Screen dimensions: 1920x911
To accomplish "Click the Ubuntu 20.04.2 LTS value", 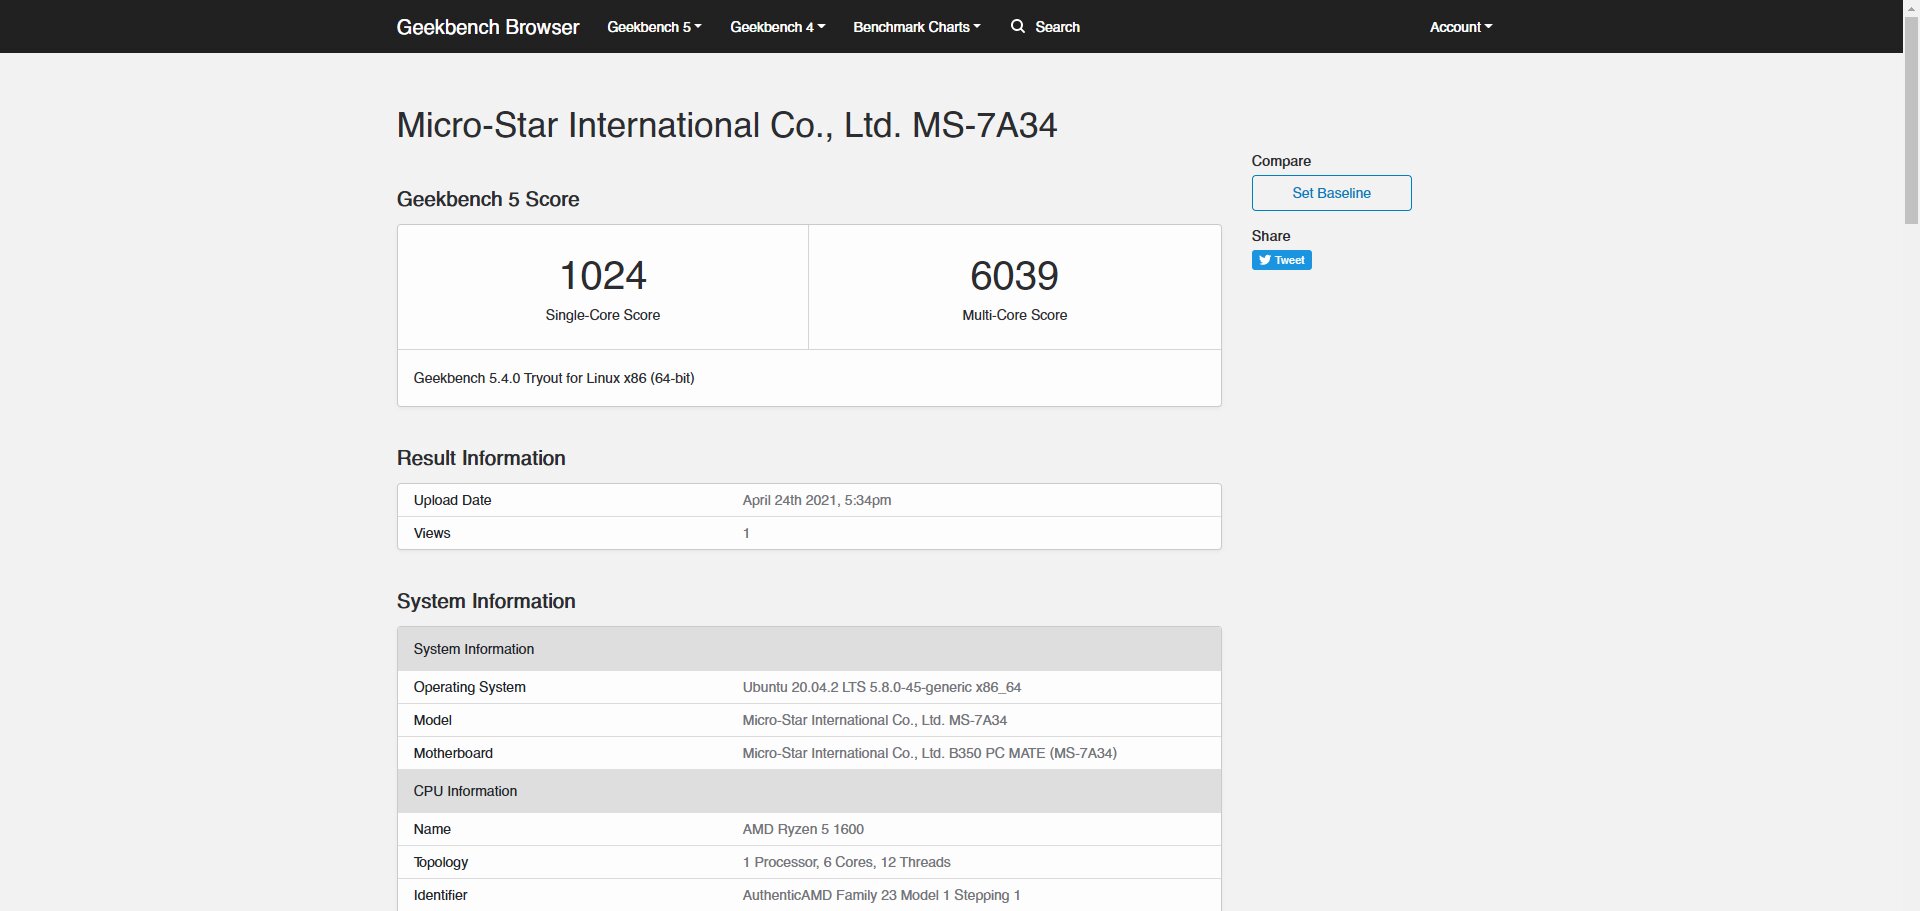I will coord(882,687).
